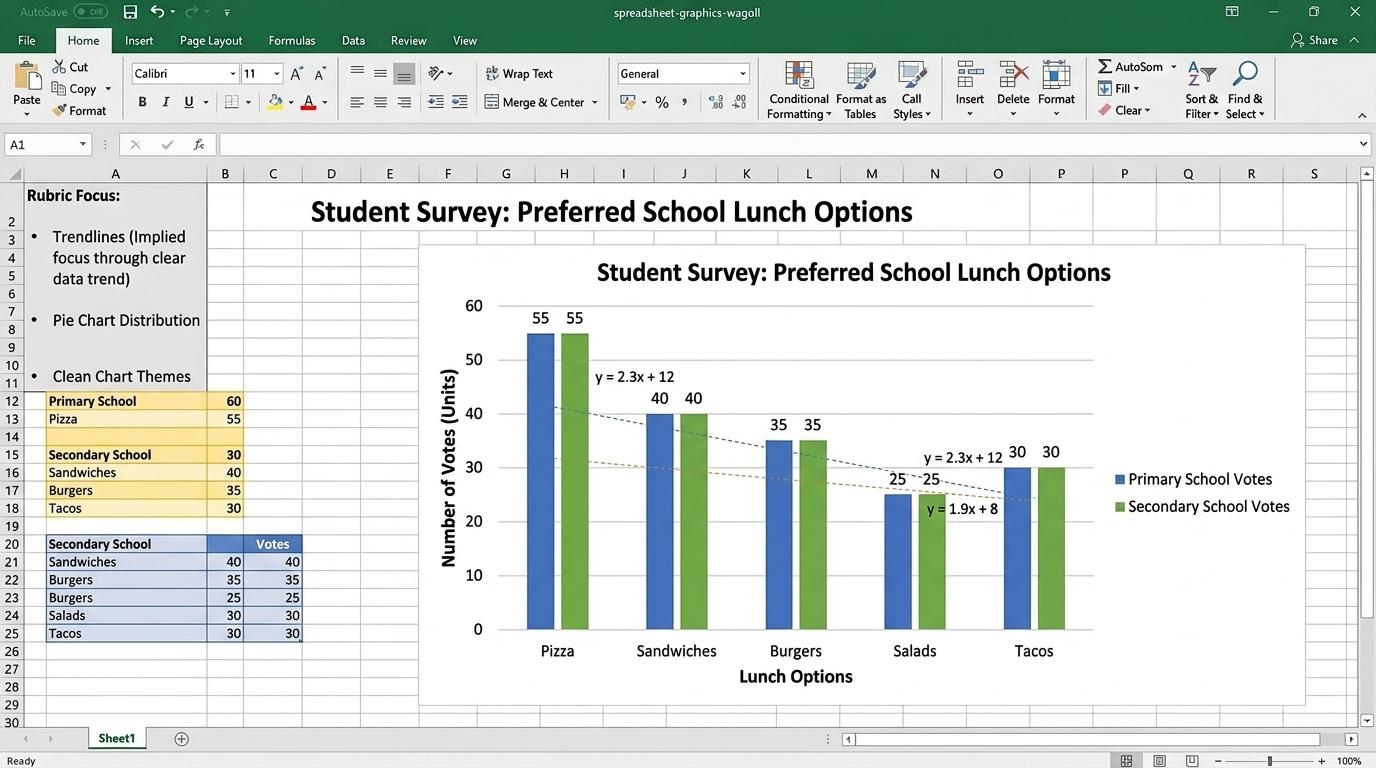
Task: Open Conditional Formatting
Action: pyautogui.click(x=799, y=90)
